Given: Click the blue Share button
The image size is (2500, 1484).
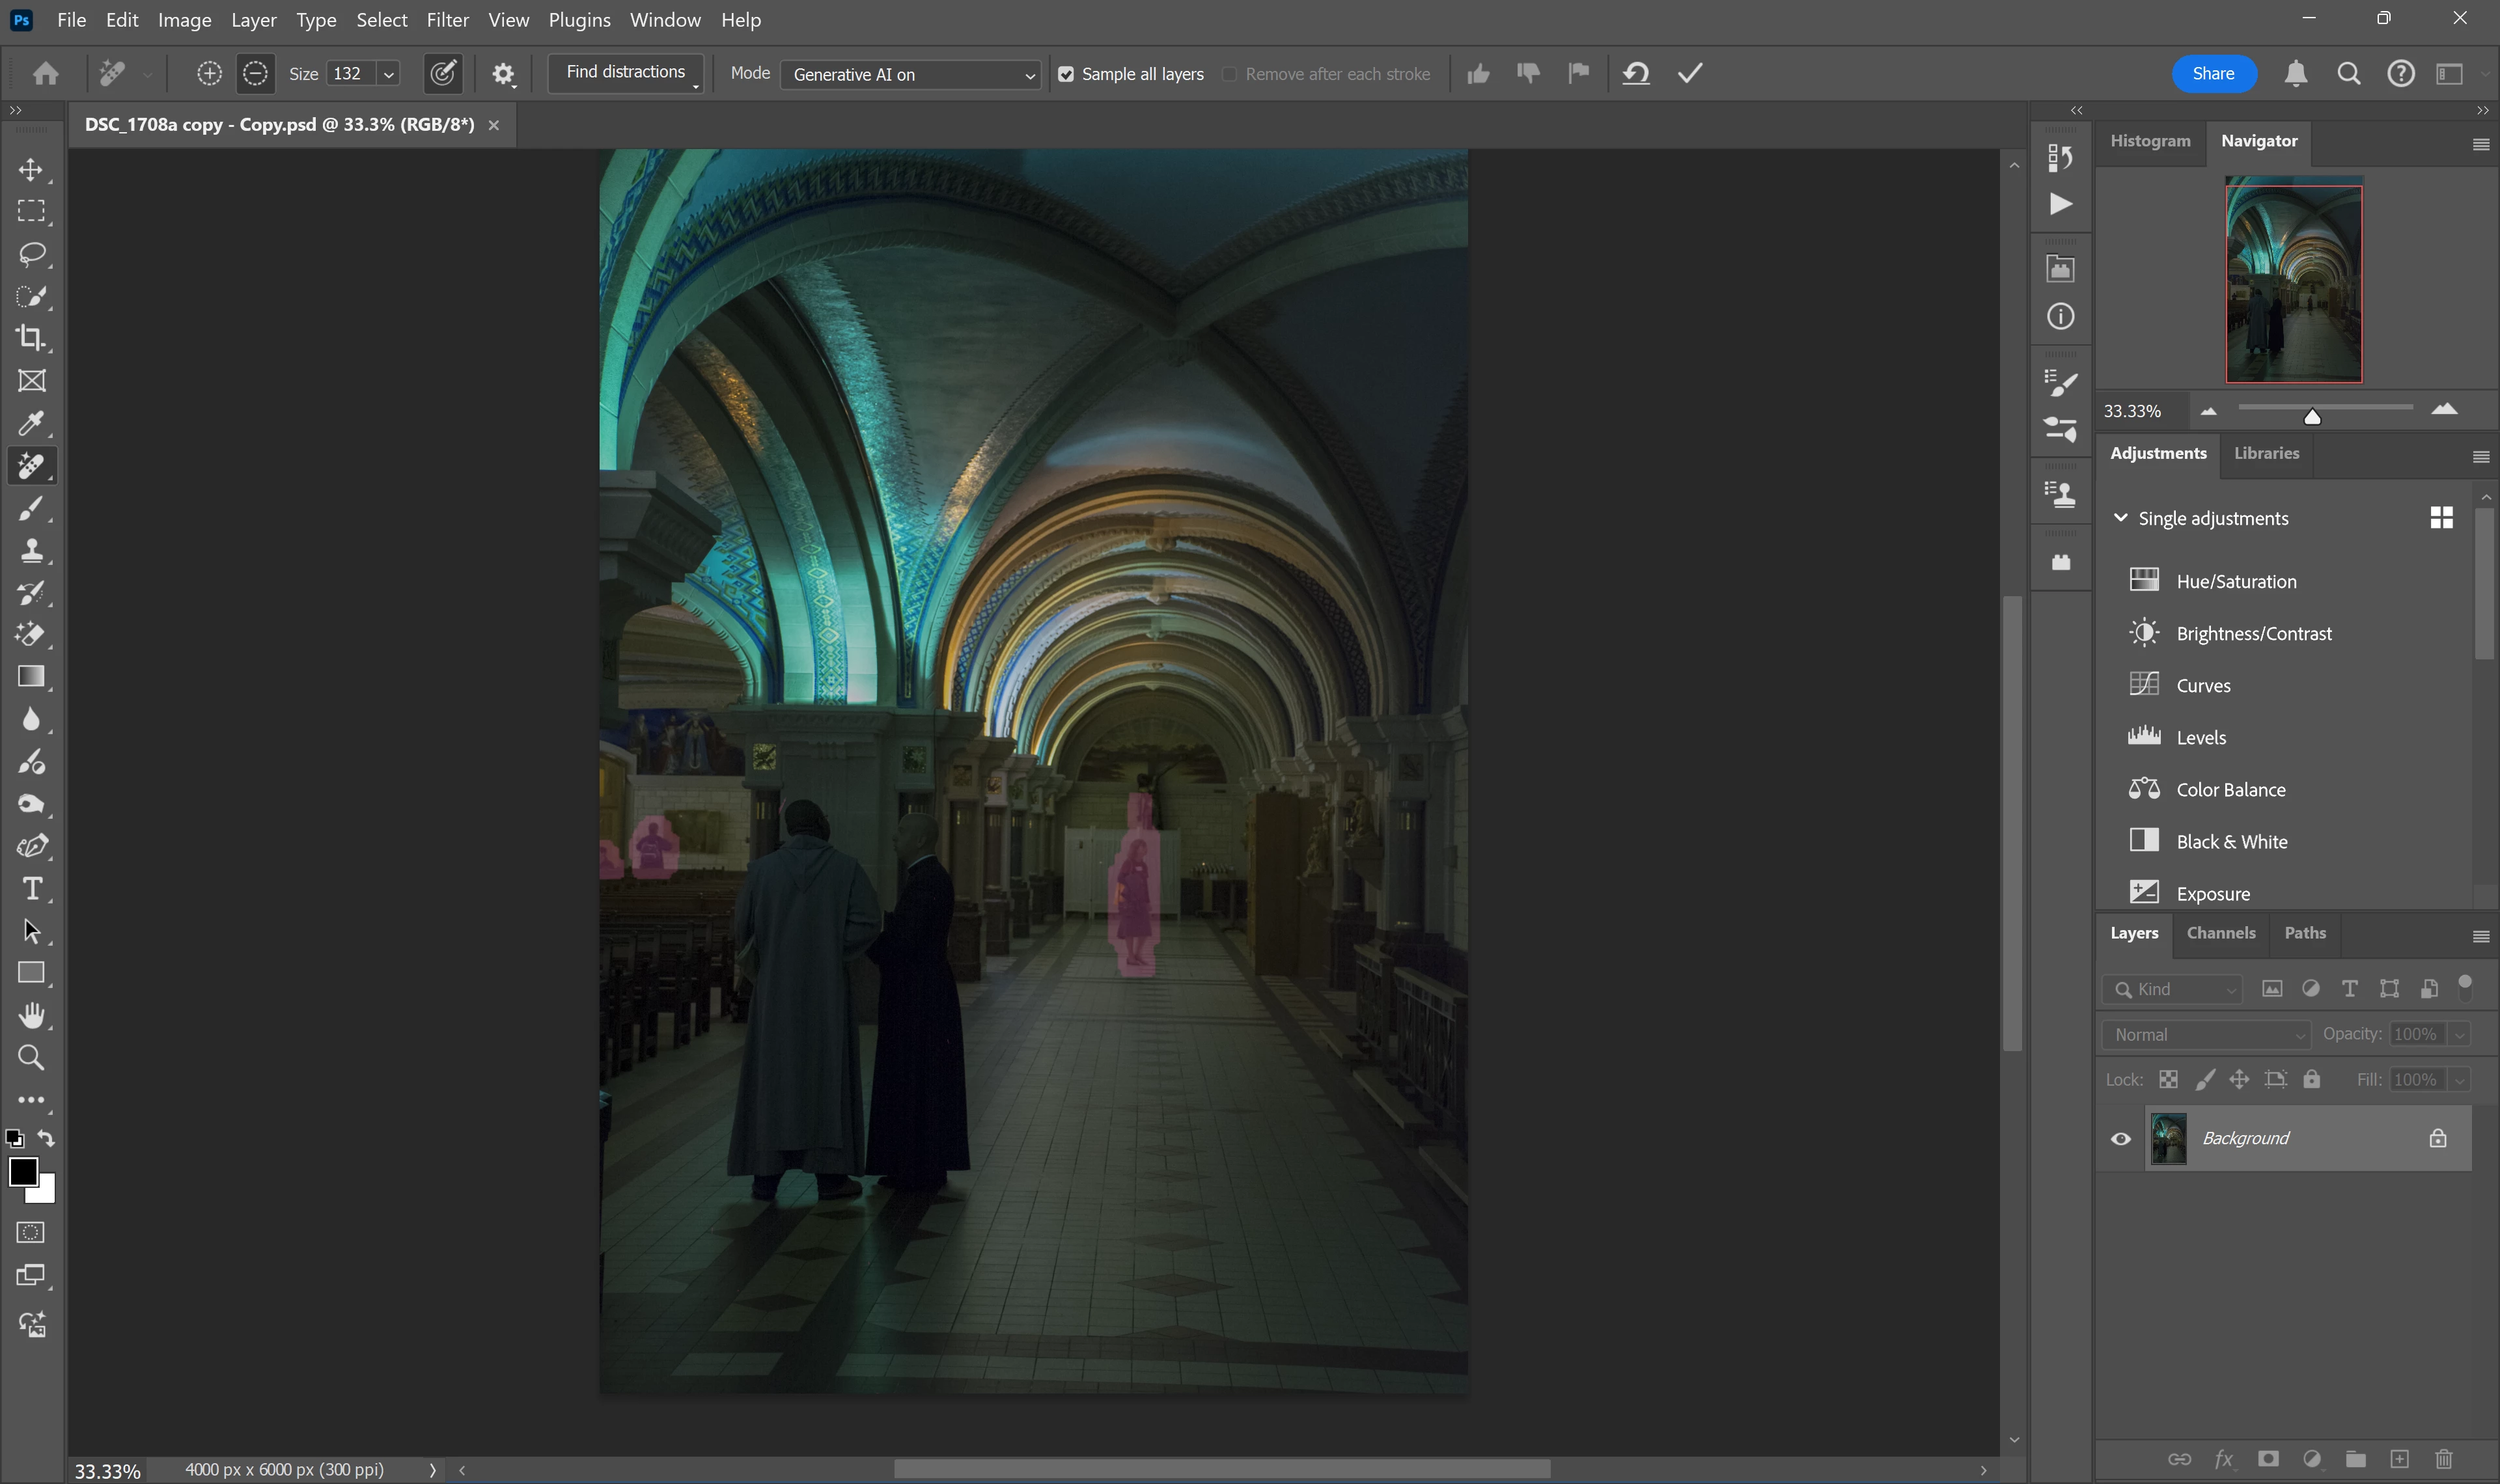Looking at the screenshot, I should coord(2213,74).
